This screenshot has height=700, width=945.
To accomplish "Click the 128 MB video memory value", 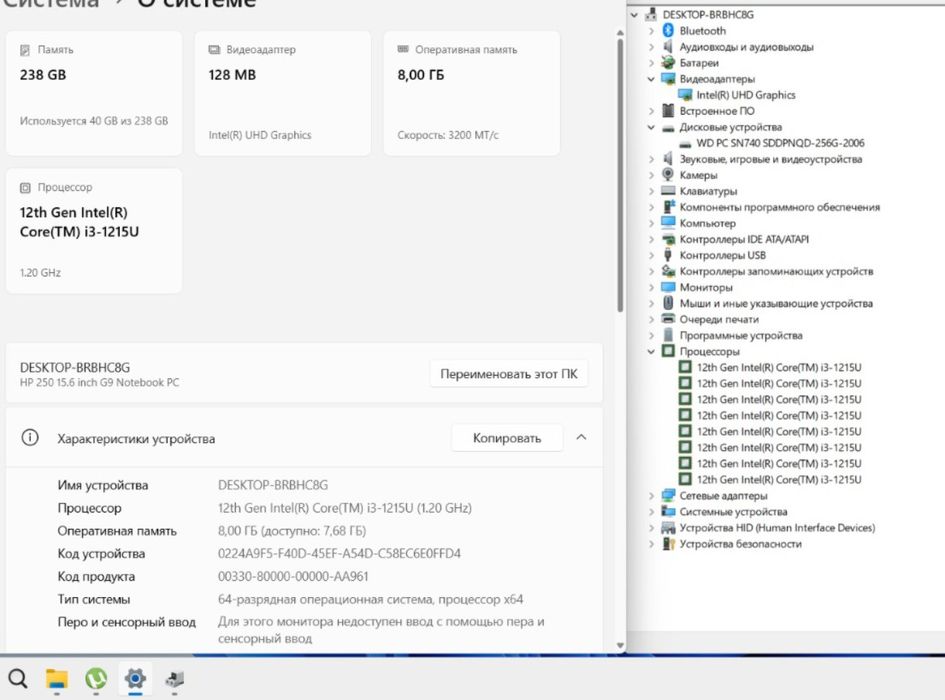I will click(x=232, y=75).
